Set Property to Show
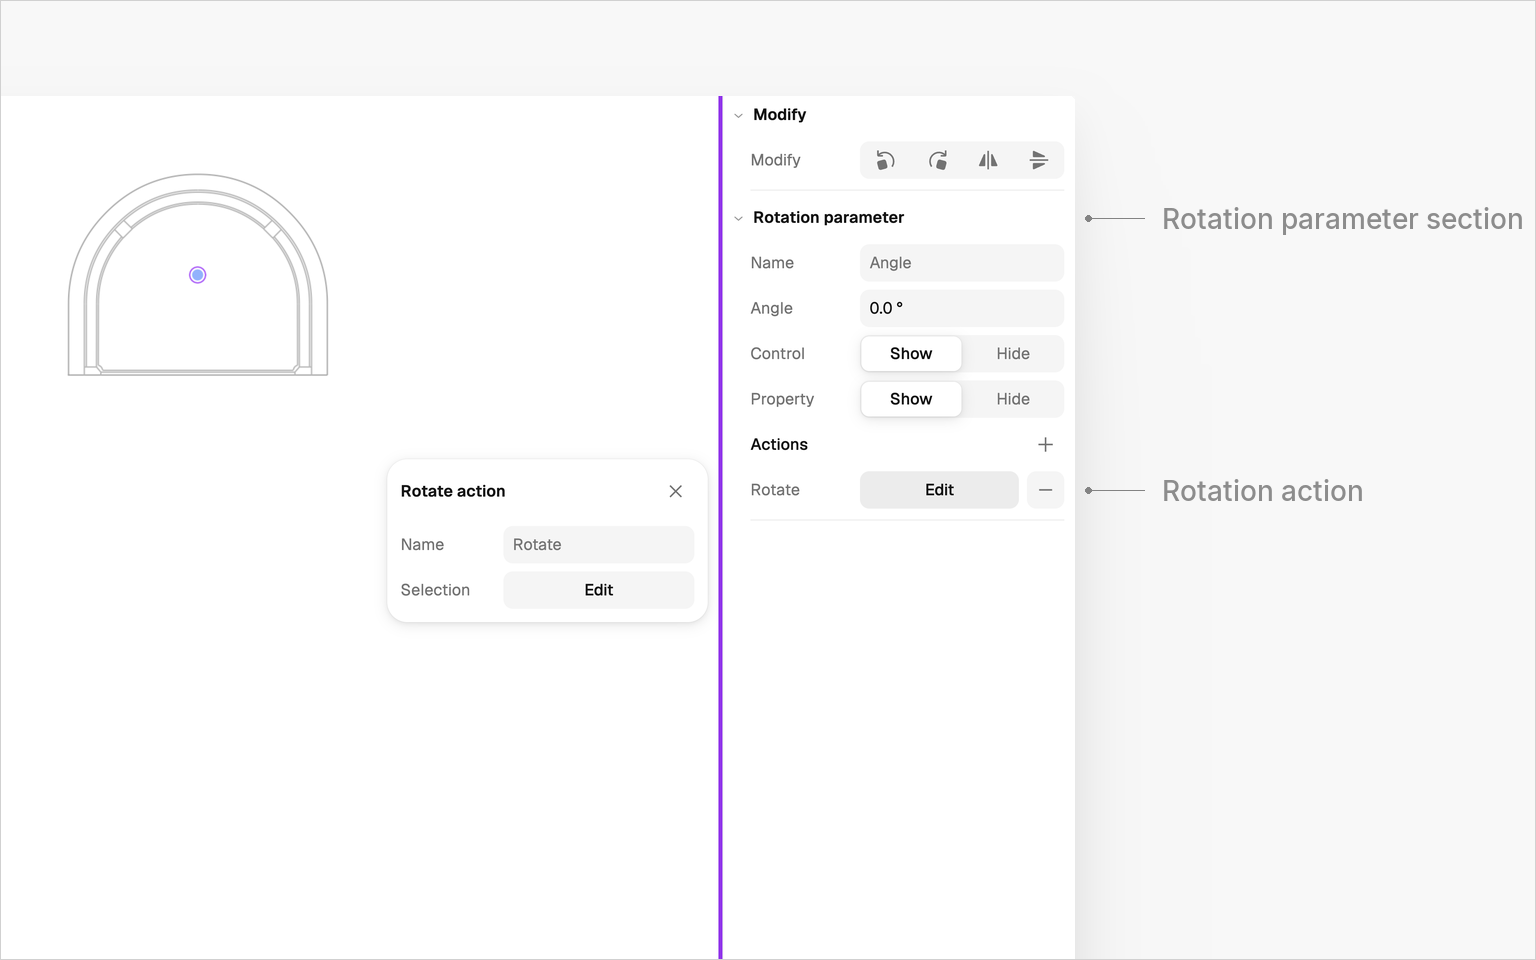Image resolution: width=1536 pixels, height=960 pixels. (911, 399)
